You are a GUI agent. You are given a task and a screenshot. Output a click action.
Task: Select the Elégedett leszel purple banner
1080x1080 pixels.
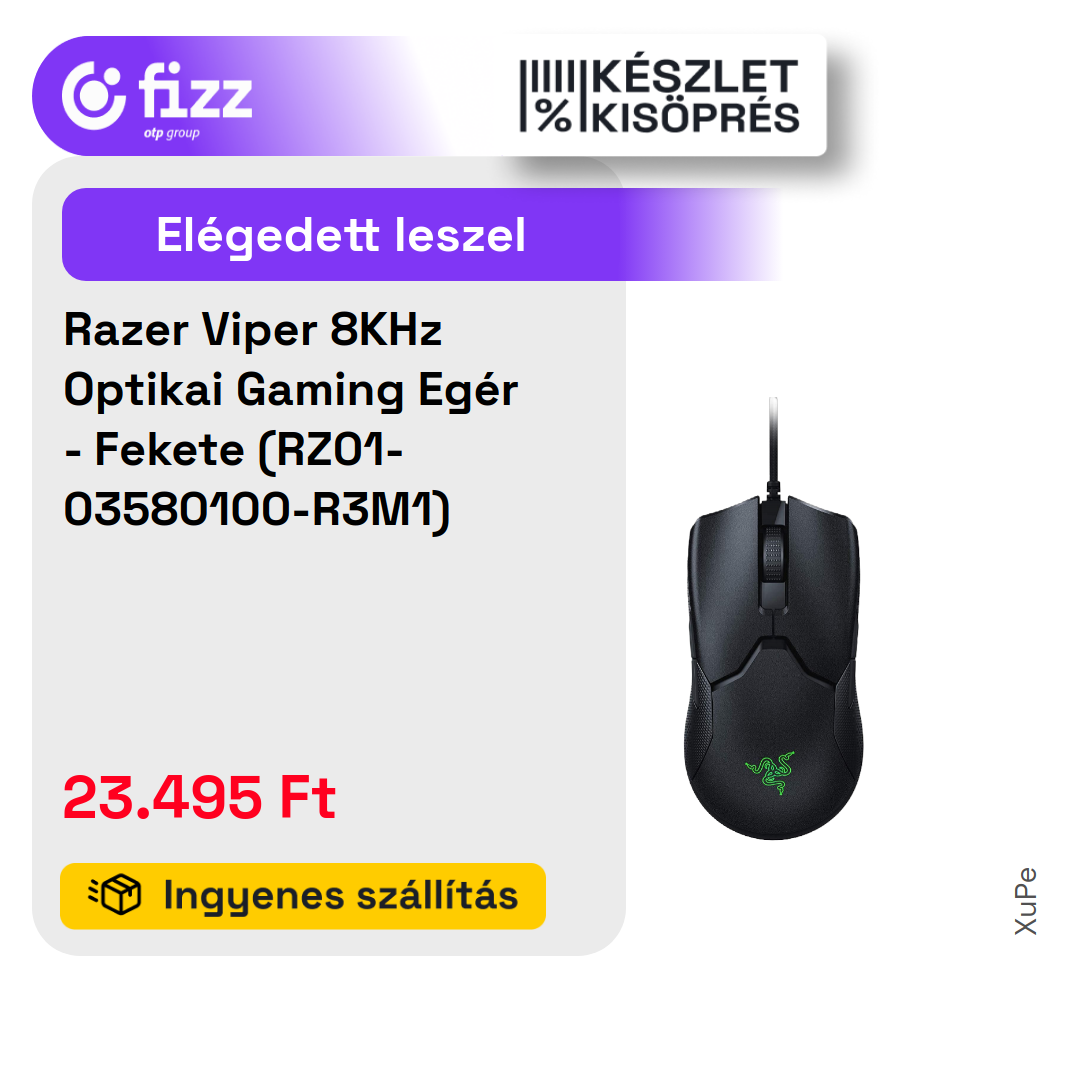point(420,234)
